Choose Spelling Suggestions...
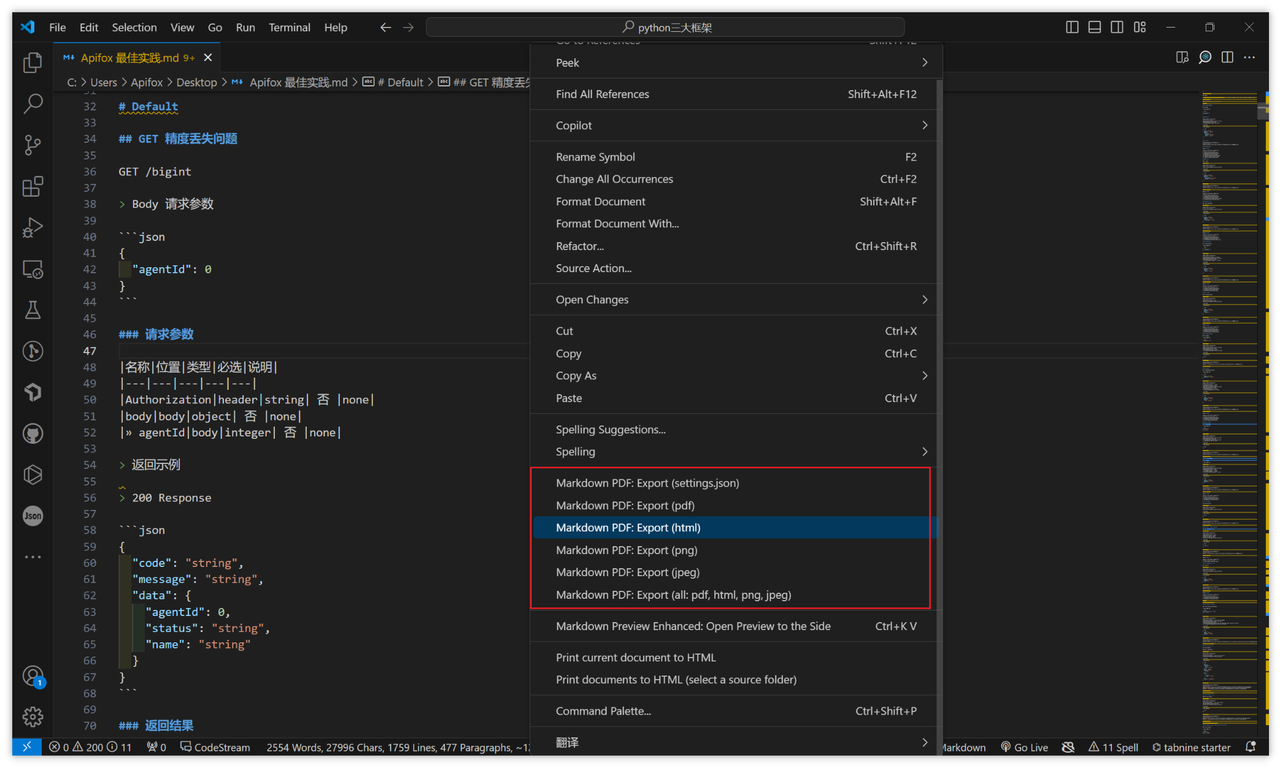Screen dimensions: 1280x768 pyautogui.click(x=733, y=429)
